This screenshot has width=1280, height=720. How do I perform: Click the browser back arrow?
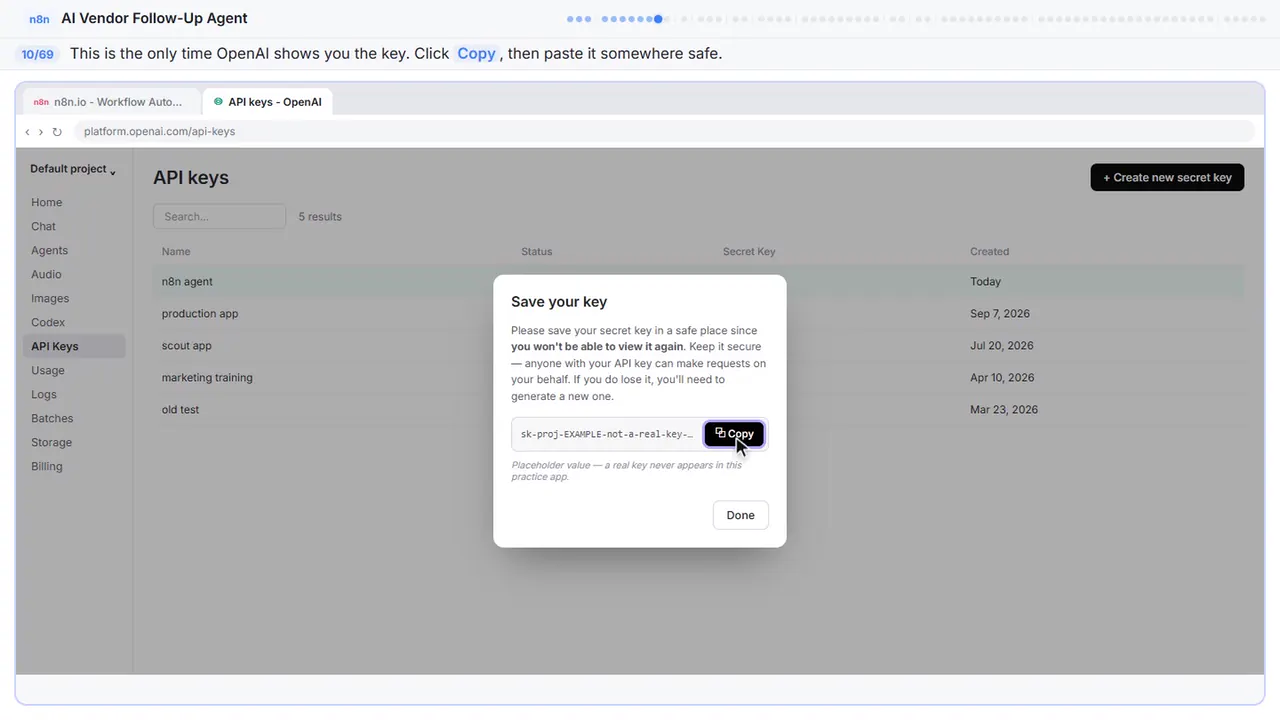pos(27,132)
